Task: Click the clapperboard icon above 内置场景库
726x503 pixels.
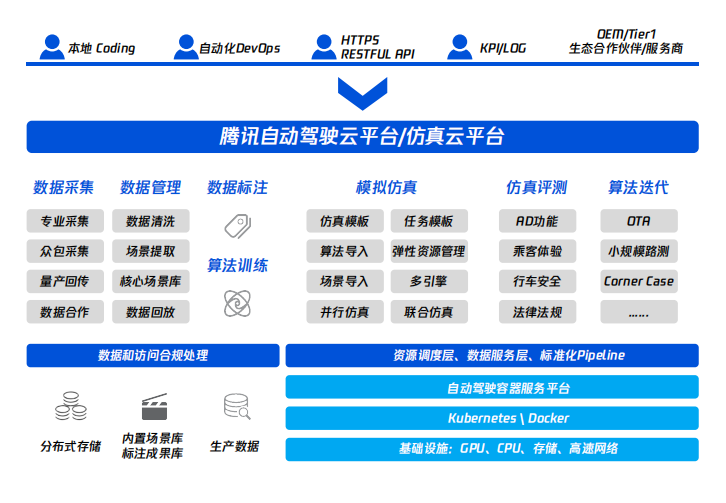Action: pos(154,407)
